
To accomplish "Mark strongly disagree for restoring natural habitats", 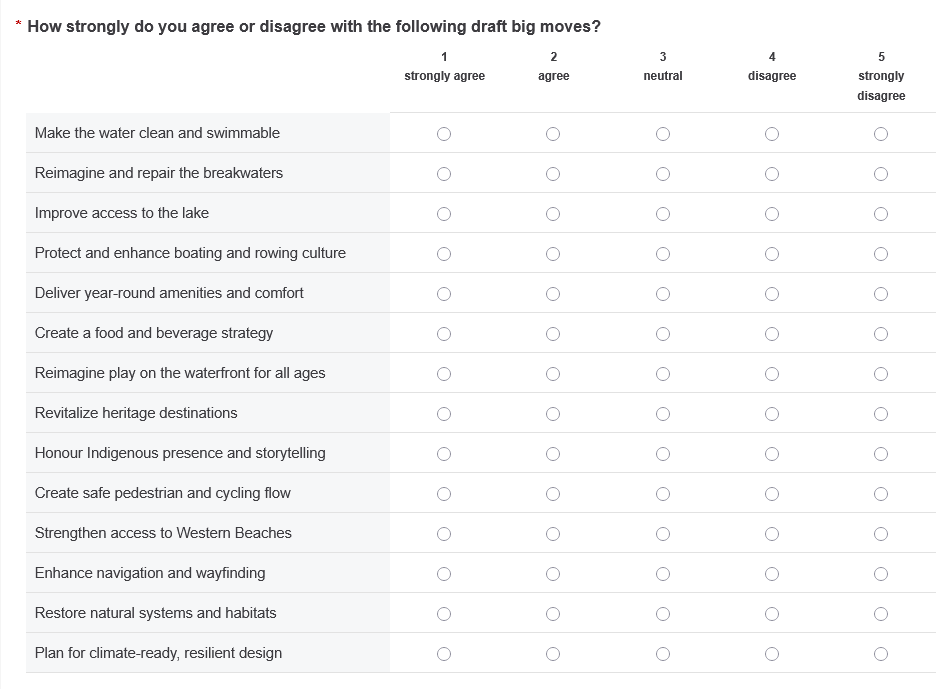I will (880, 614).
